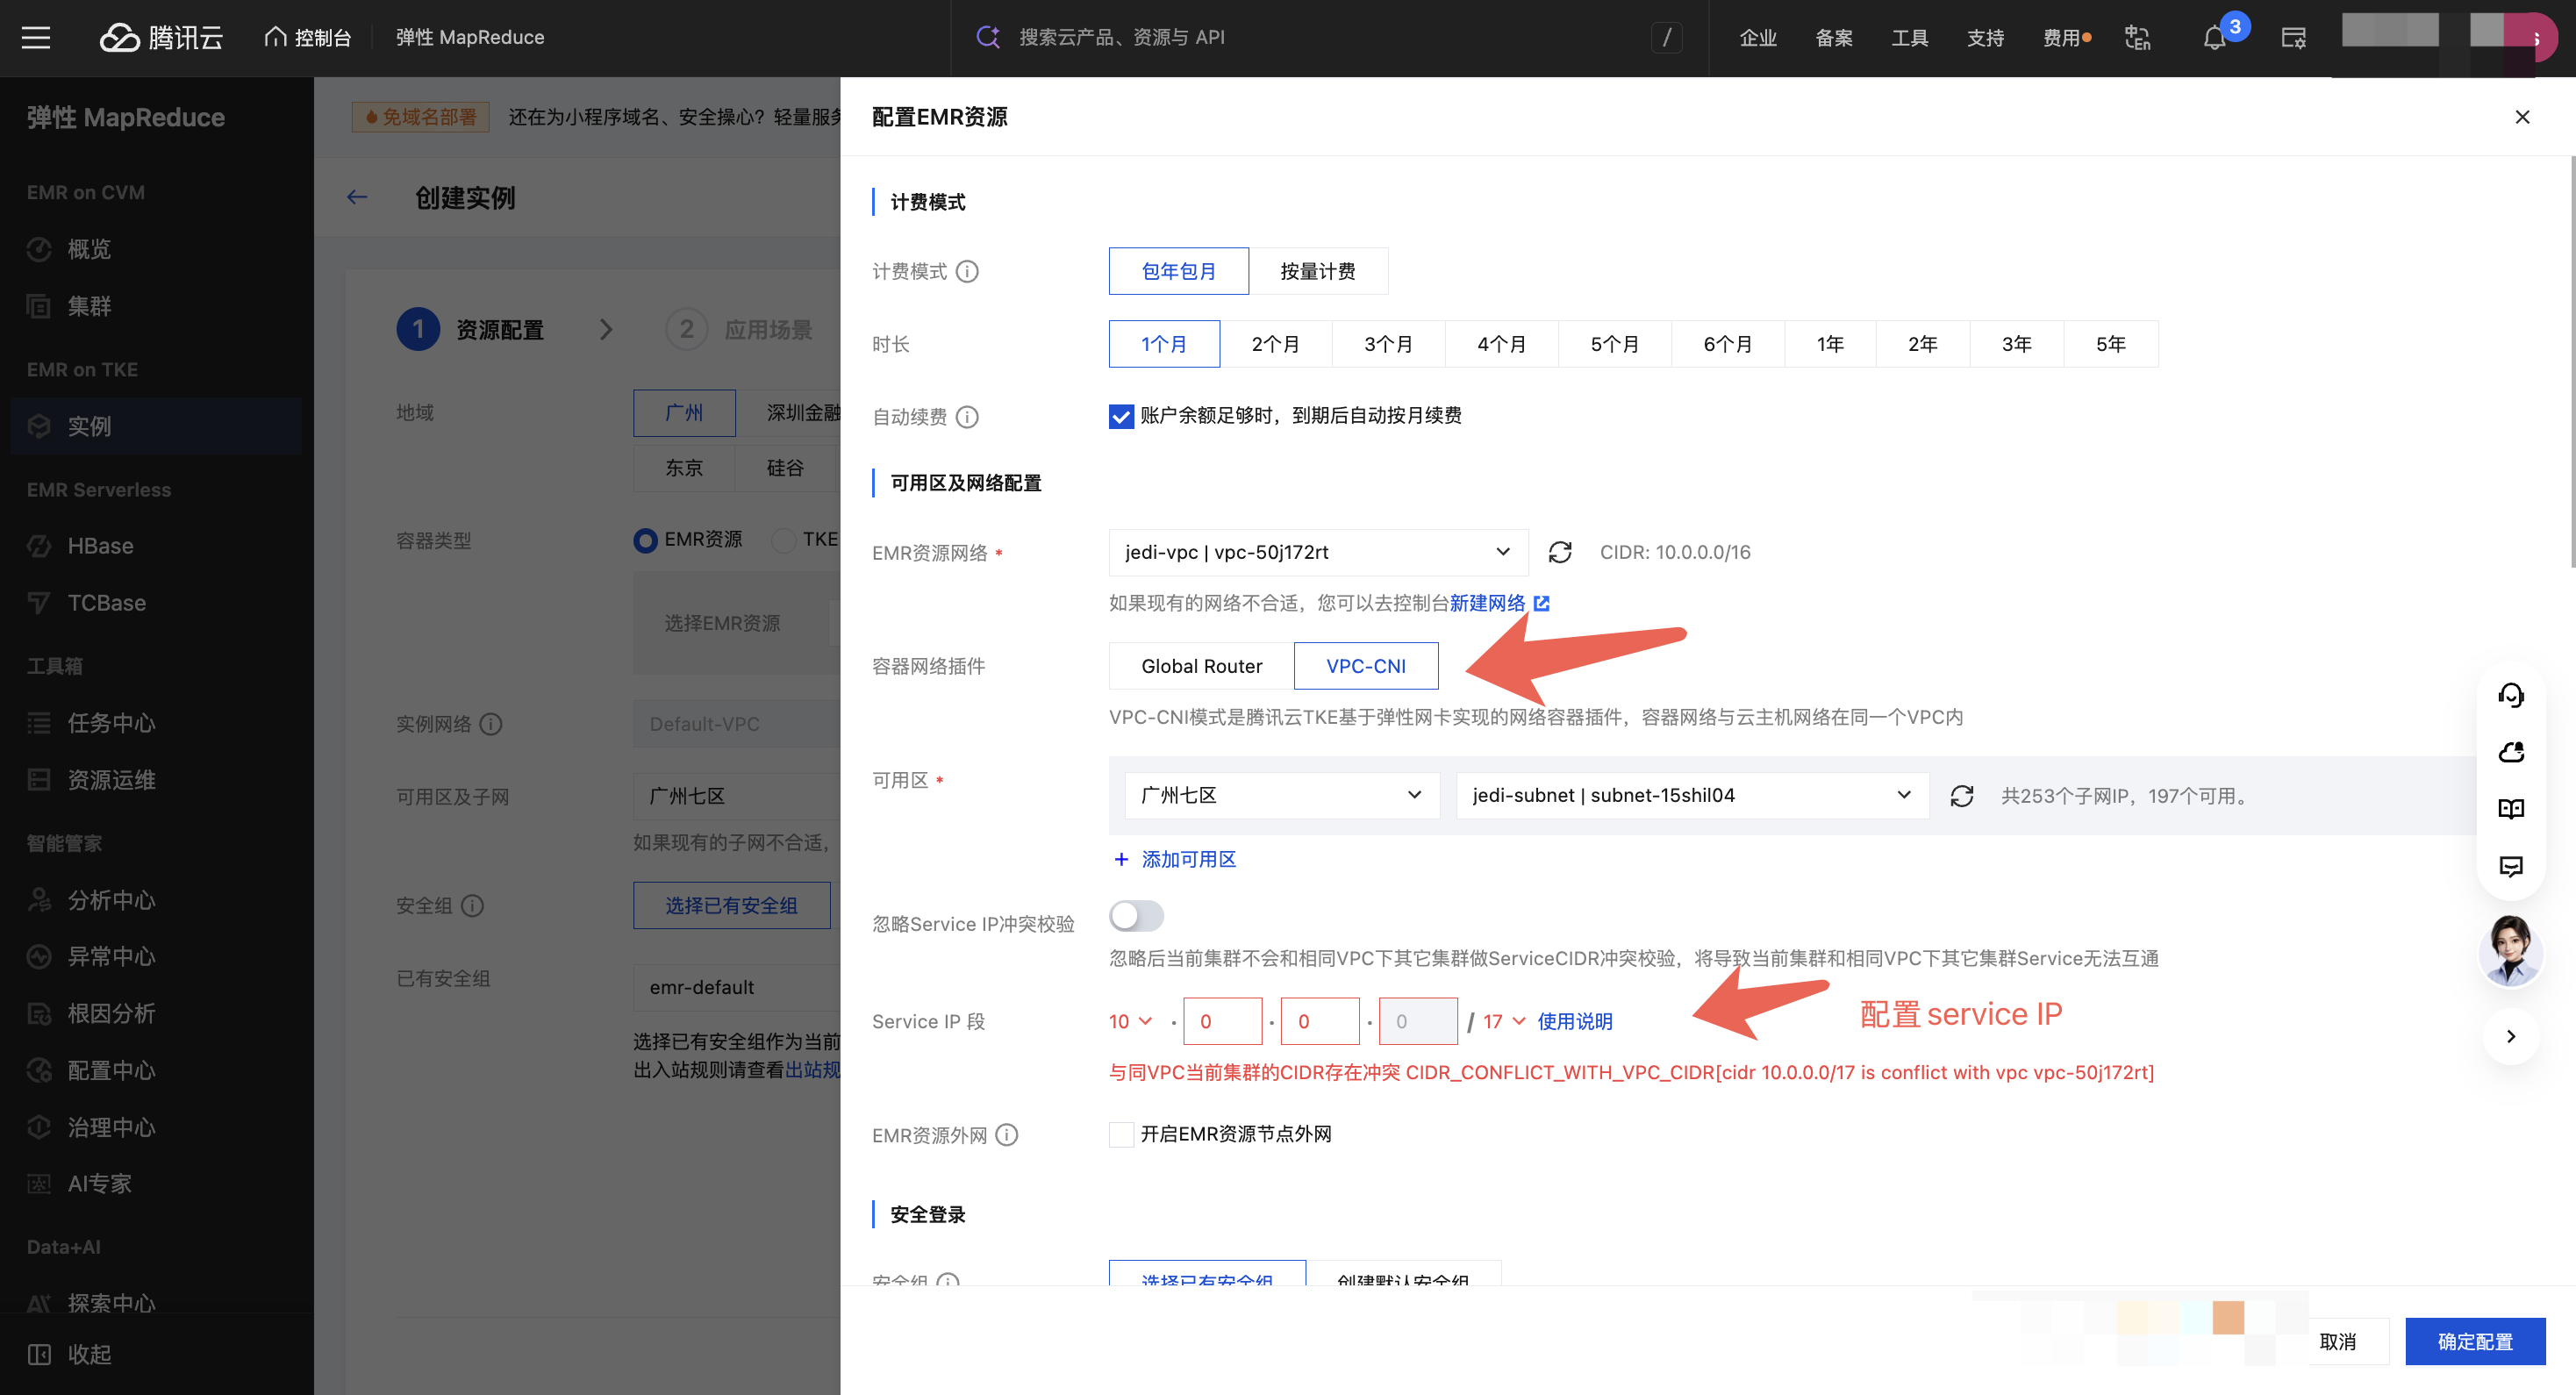The width and height of the screenshot is (2576, 1395).
Task: Open the 支持 menu in top bar
Action: tap(1985, 38)
